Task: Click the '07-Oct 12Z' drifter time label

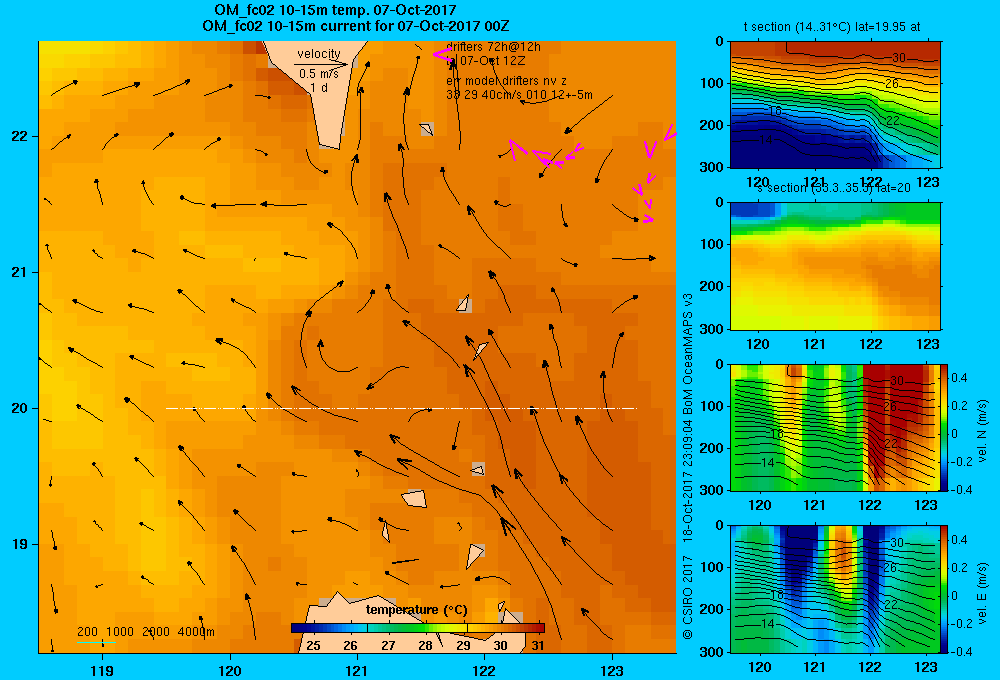Action: click(492, 61)
